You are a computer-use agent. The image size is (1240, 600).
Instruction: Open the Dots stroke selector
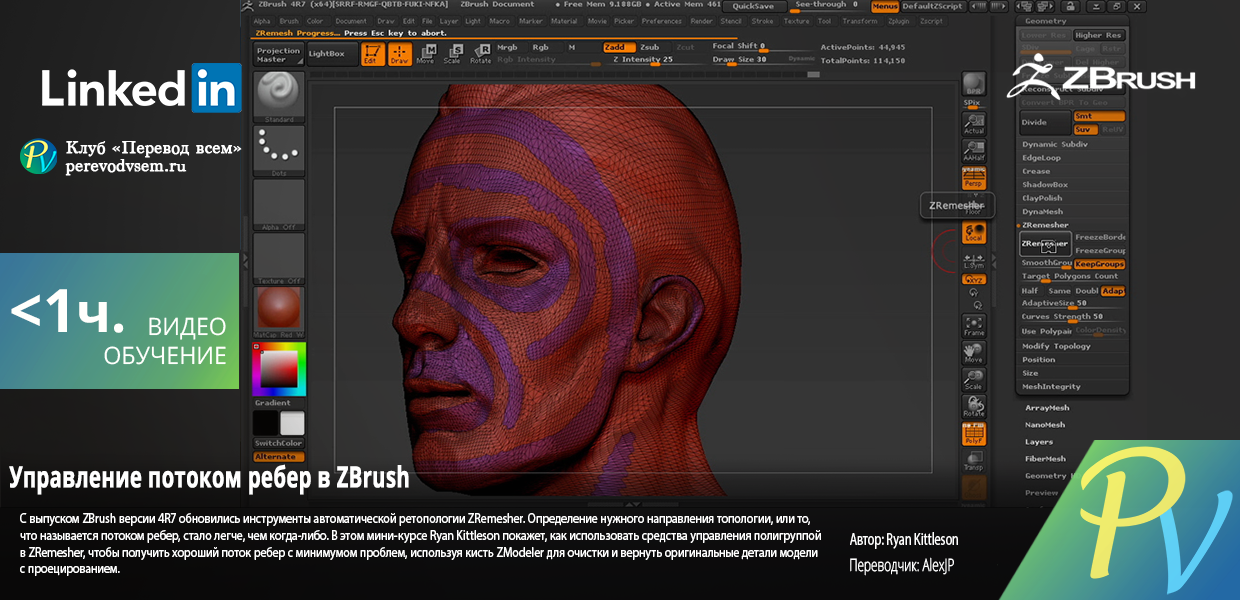pyautogui.click(x=279, y=151)
